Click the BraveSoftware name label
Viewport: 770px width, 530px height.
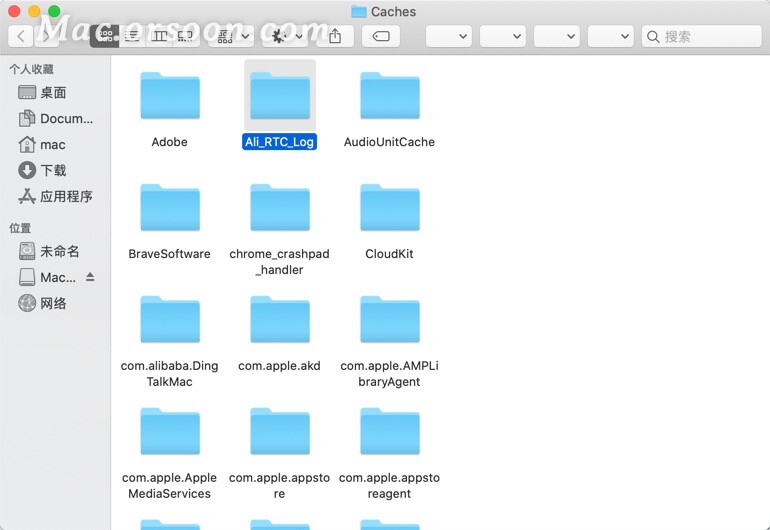169,254
